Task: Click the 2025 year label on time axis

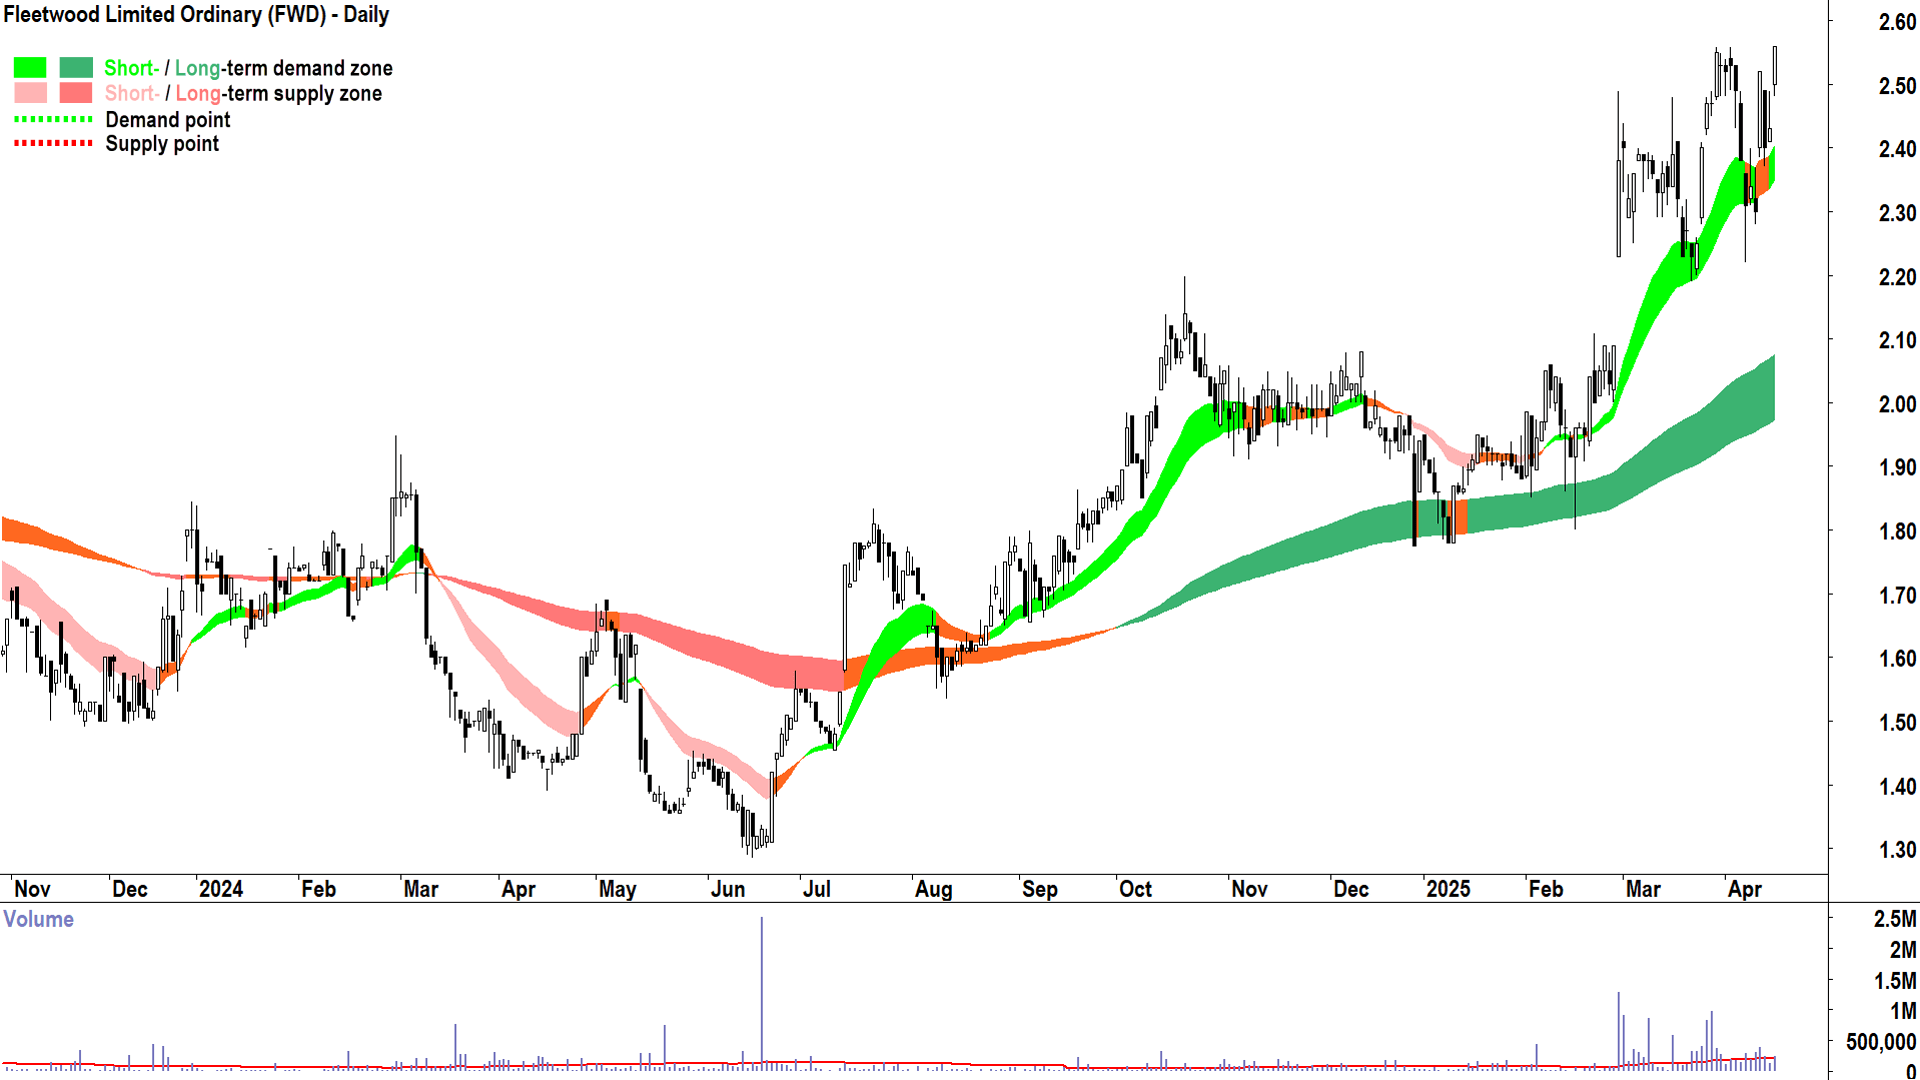Action: 1447,889
